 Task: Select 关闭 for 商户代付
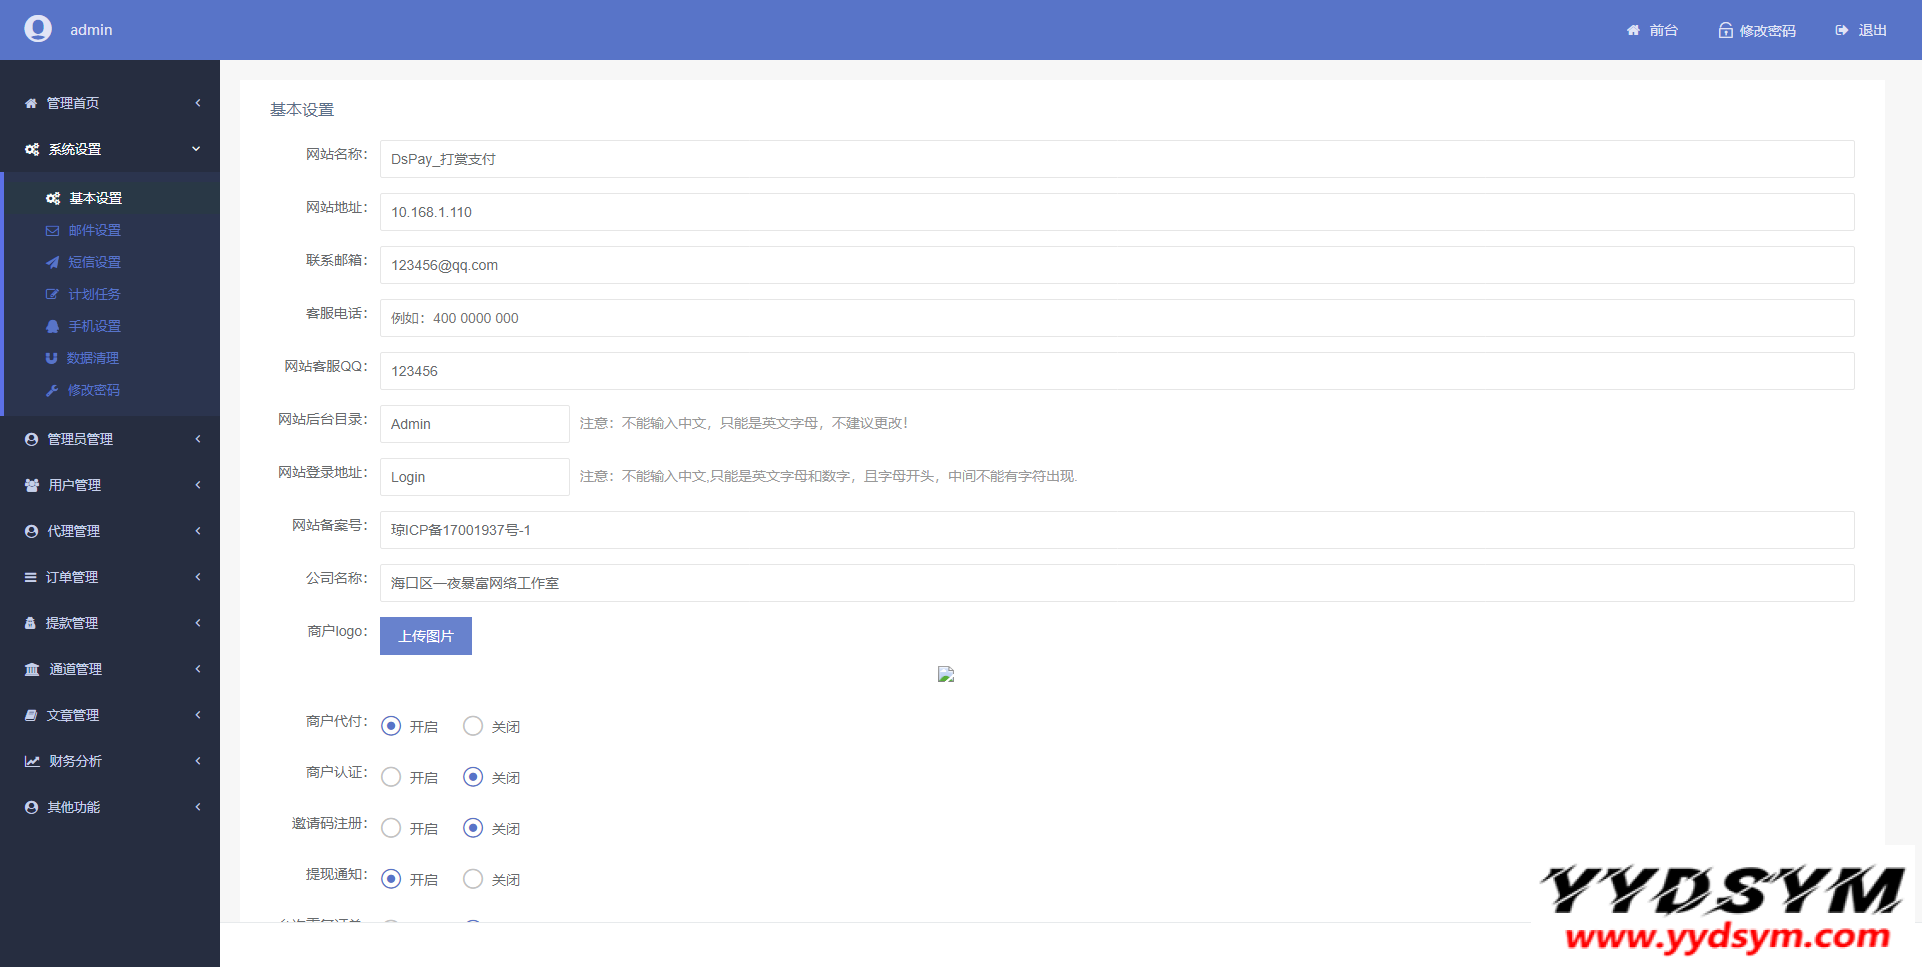pyautogui.click(x=473, y=726)
